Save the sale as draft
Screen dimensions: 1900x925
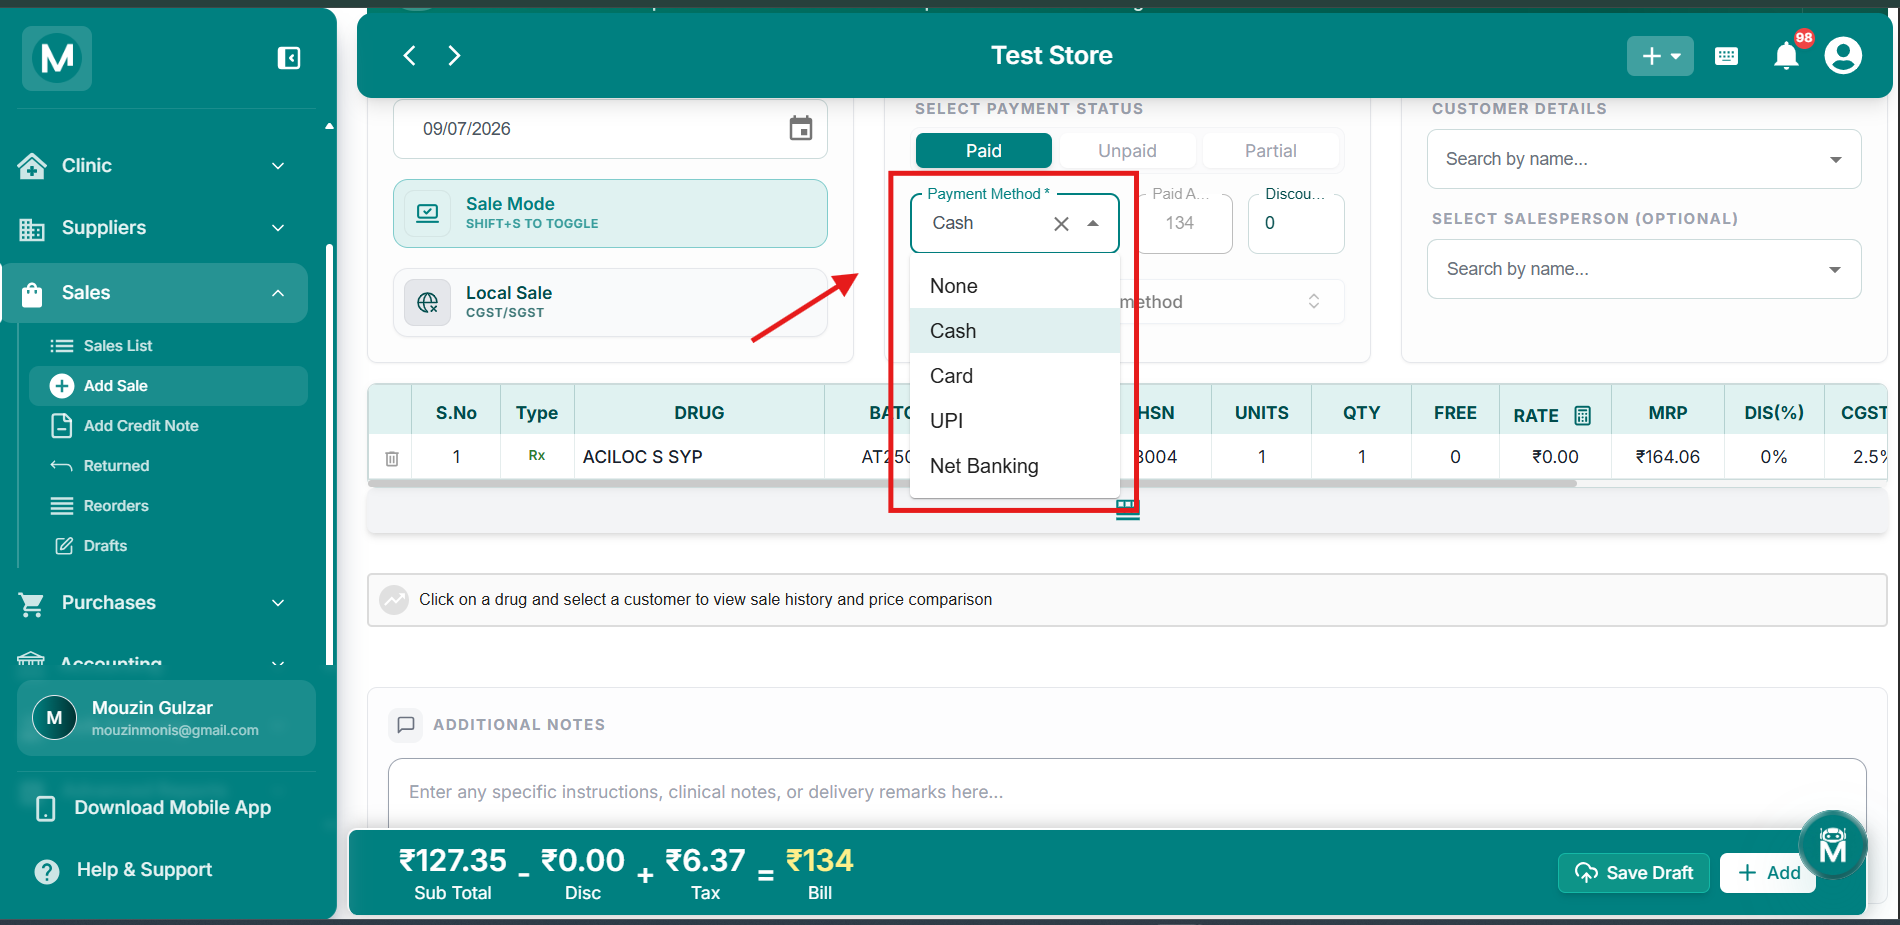(1634, 873)
